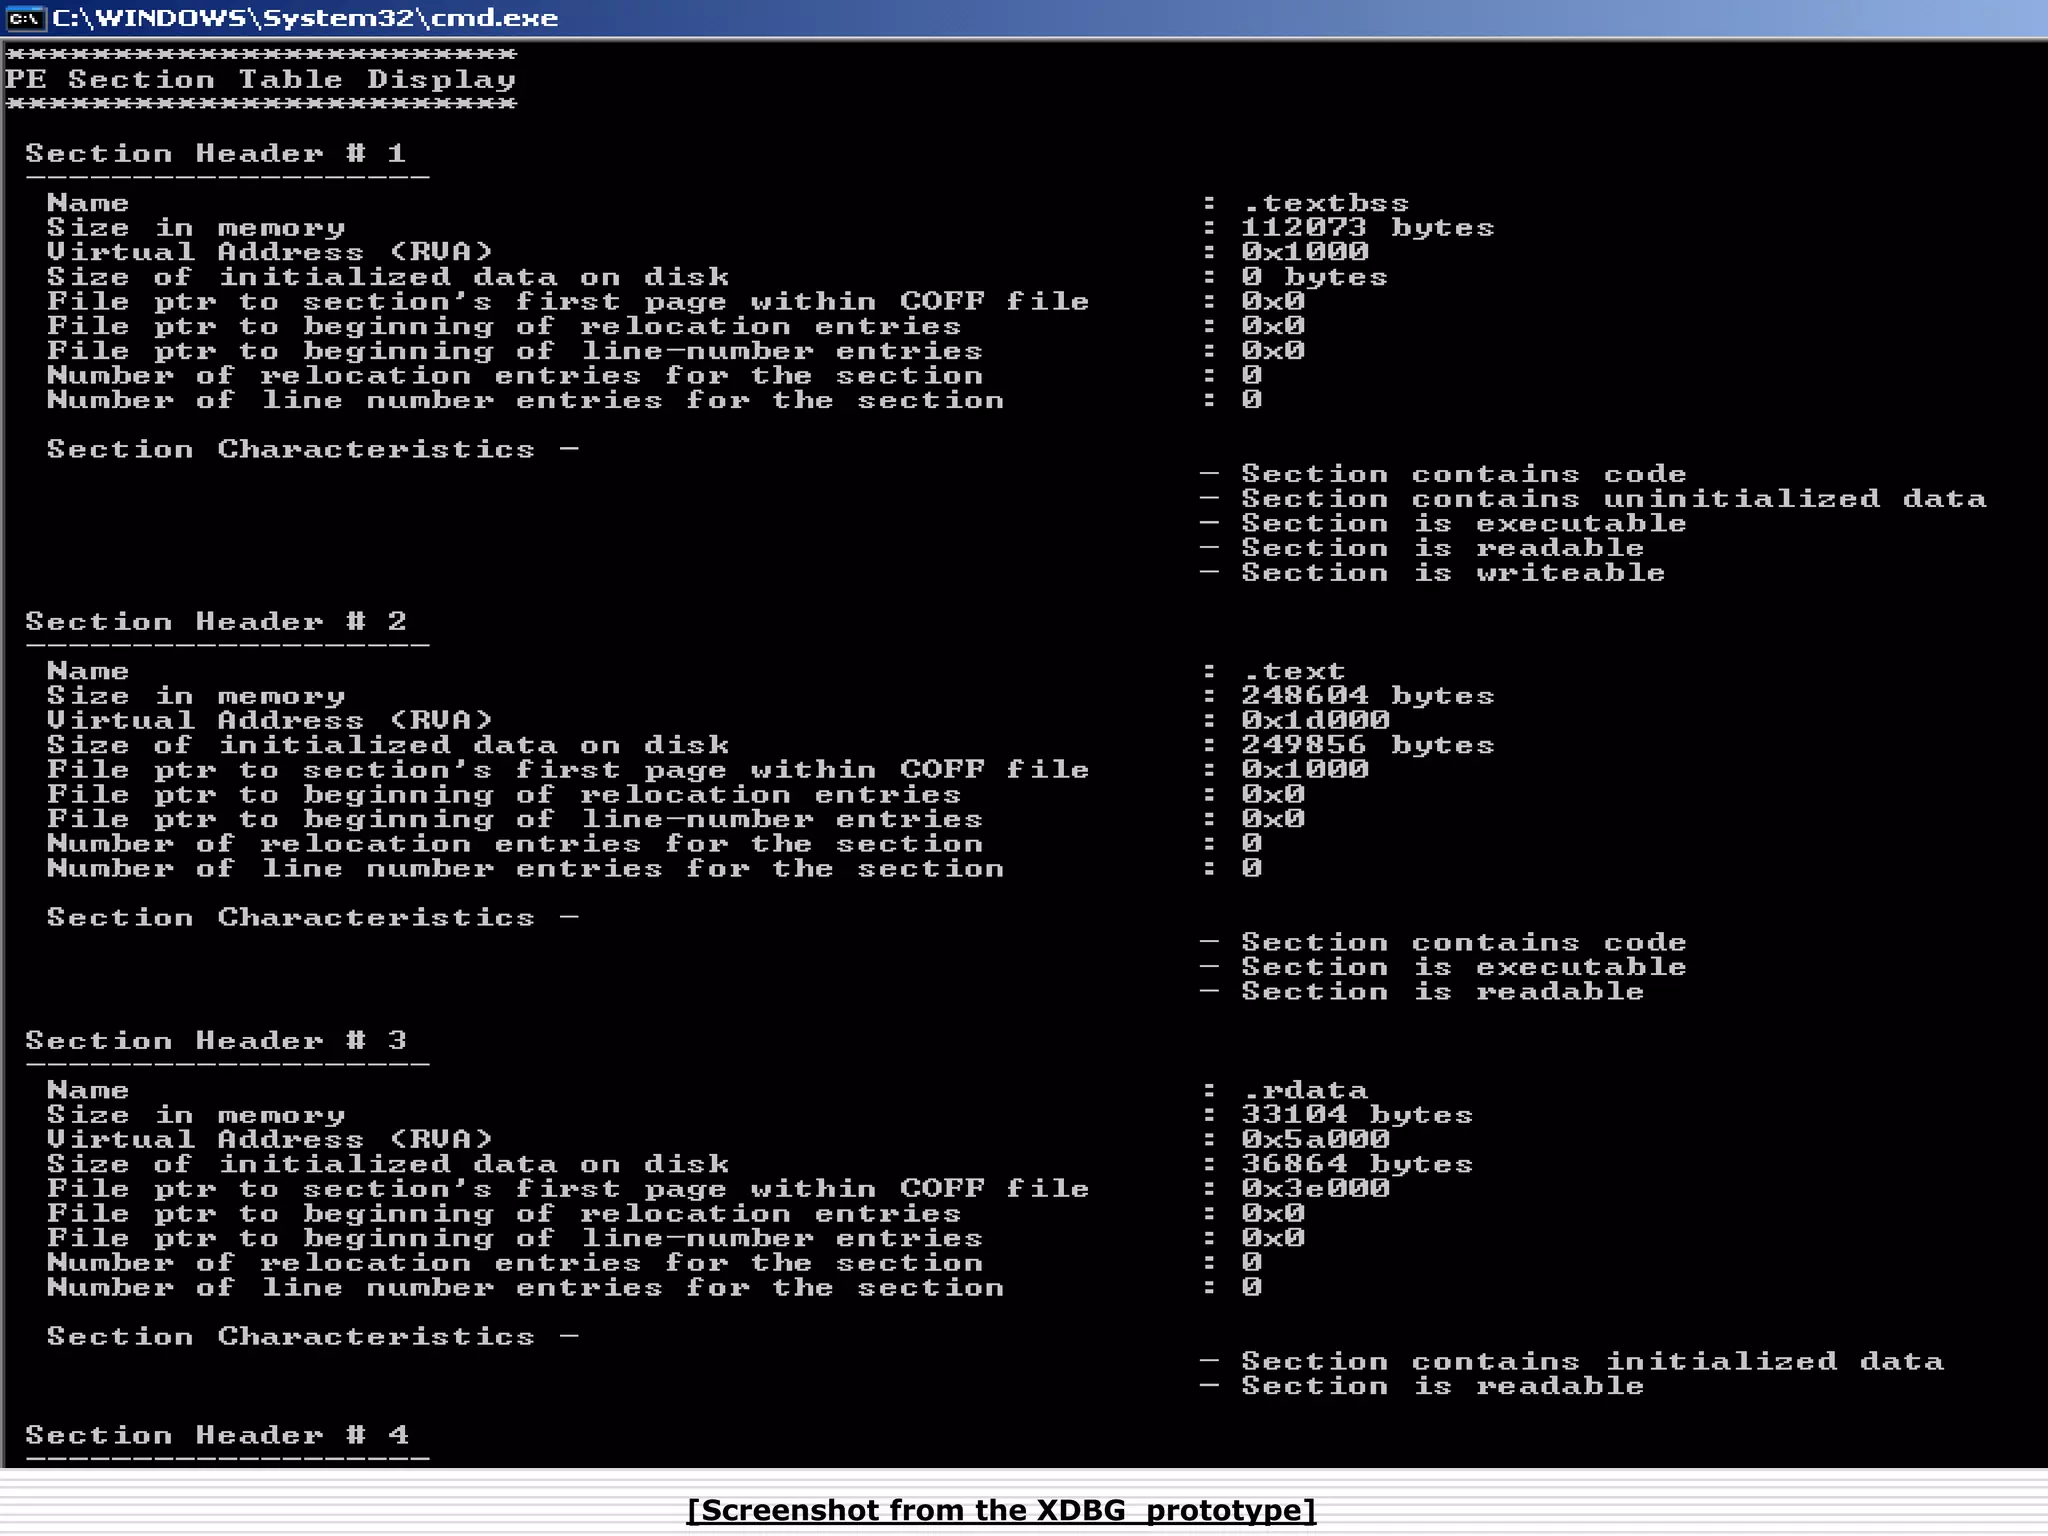2048x1536 pixels.
Task: Select the caption 'Screenshot from the XDBG prototype'
Action: (1002, 1510)
